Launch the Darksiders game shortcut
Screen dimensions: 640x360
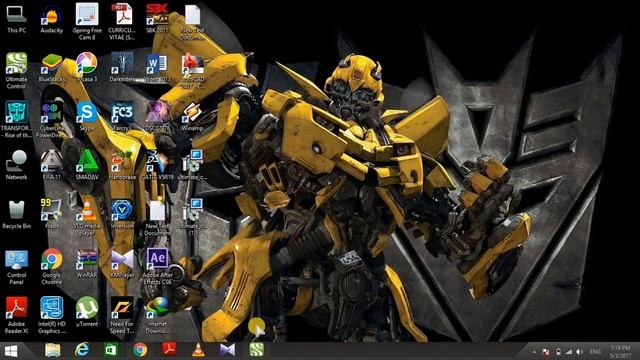click(x=122, y=68)
